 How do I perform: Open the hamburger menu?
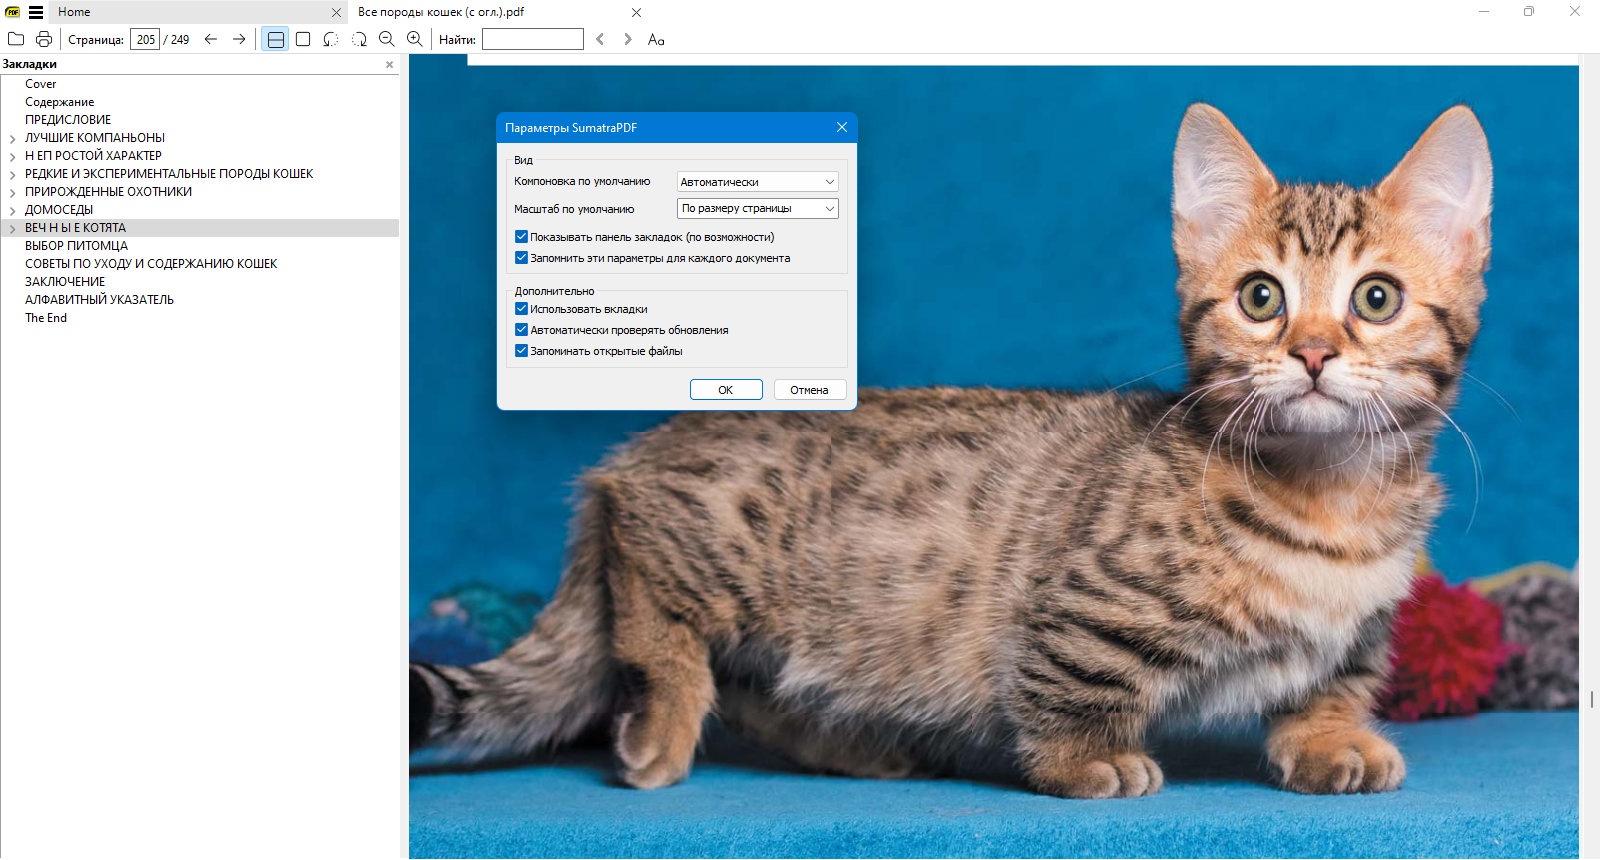pyautogui.click(x=36, y=12)
